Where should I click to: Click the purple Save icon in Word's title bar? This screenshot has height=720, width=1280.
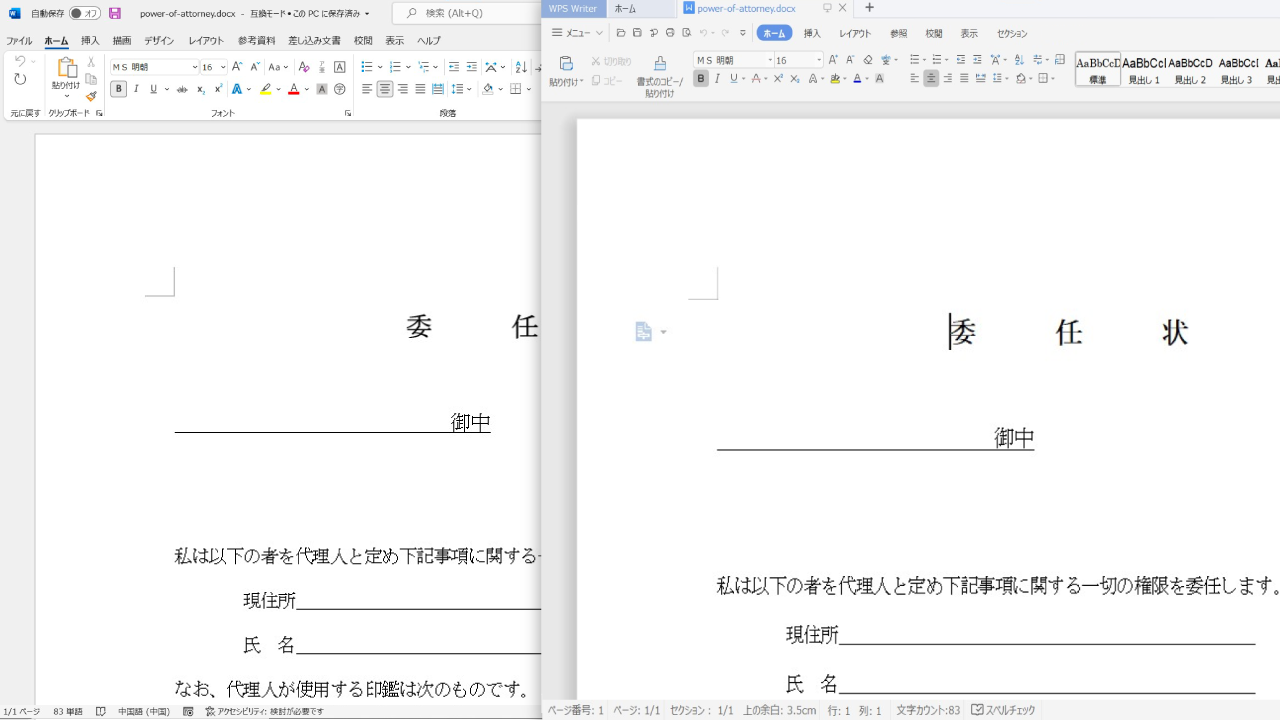(115, 13)
